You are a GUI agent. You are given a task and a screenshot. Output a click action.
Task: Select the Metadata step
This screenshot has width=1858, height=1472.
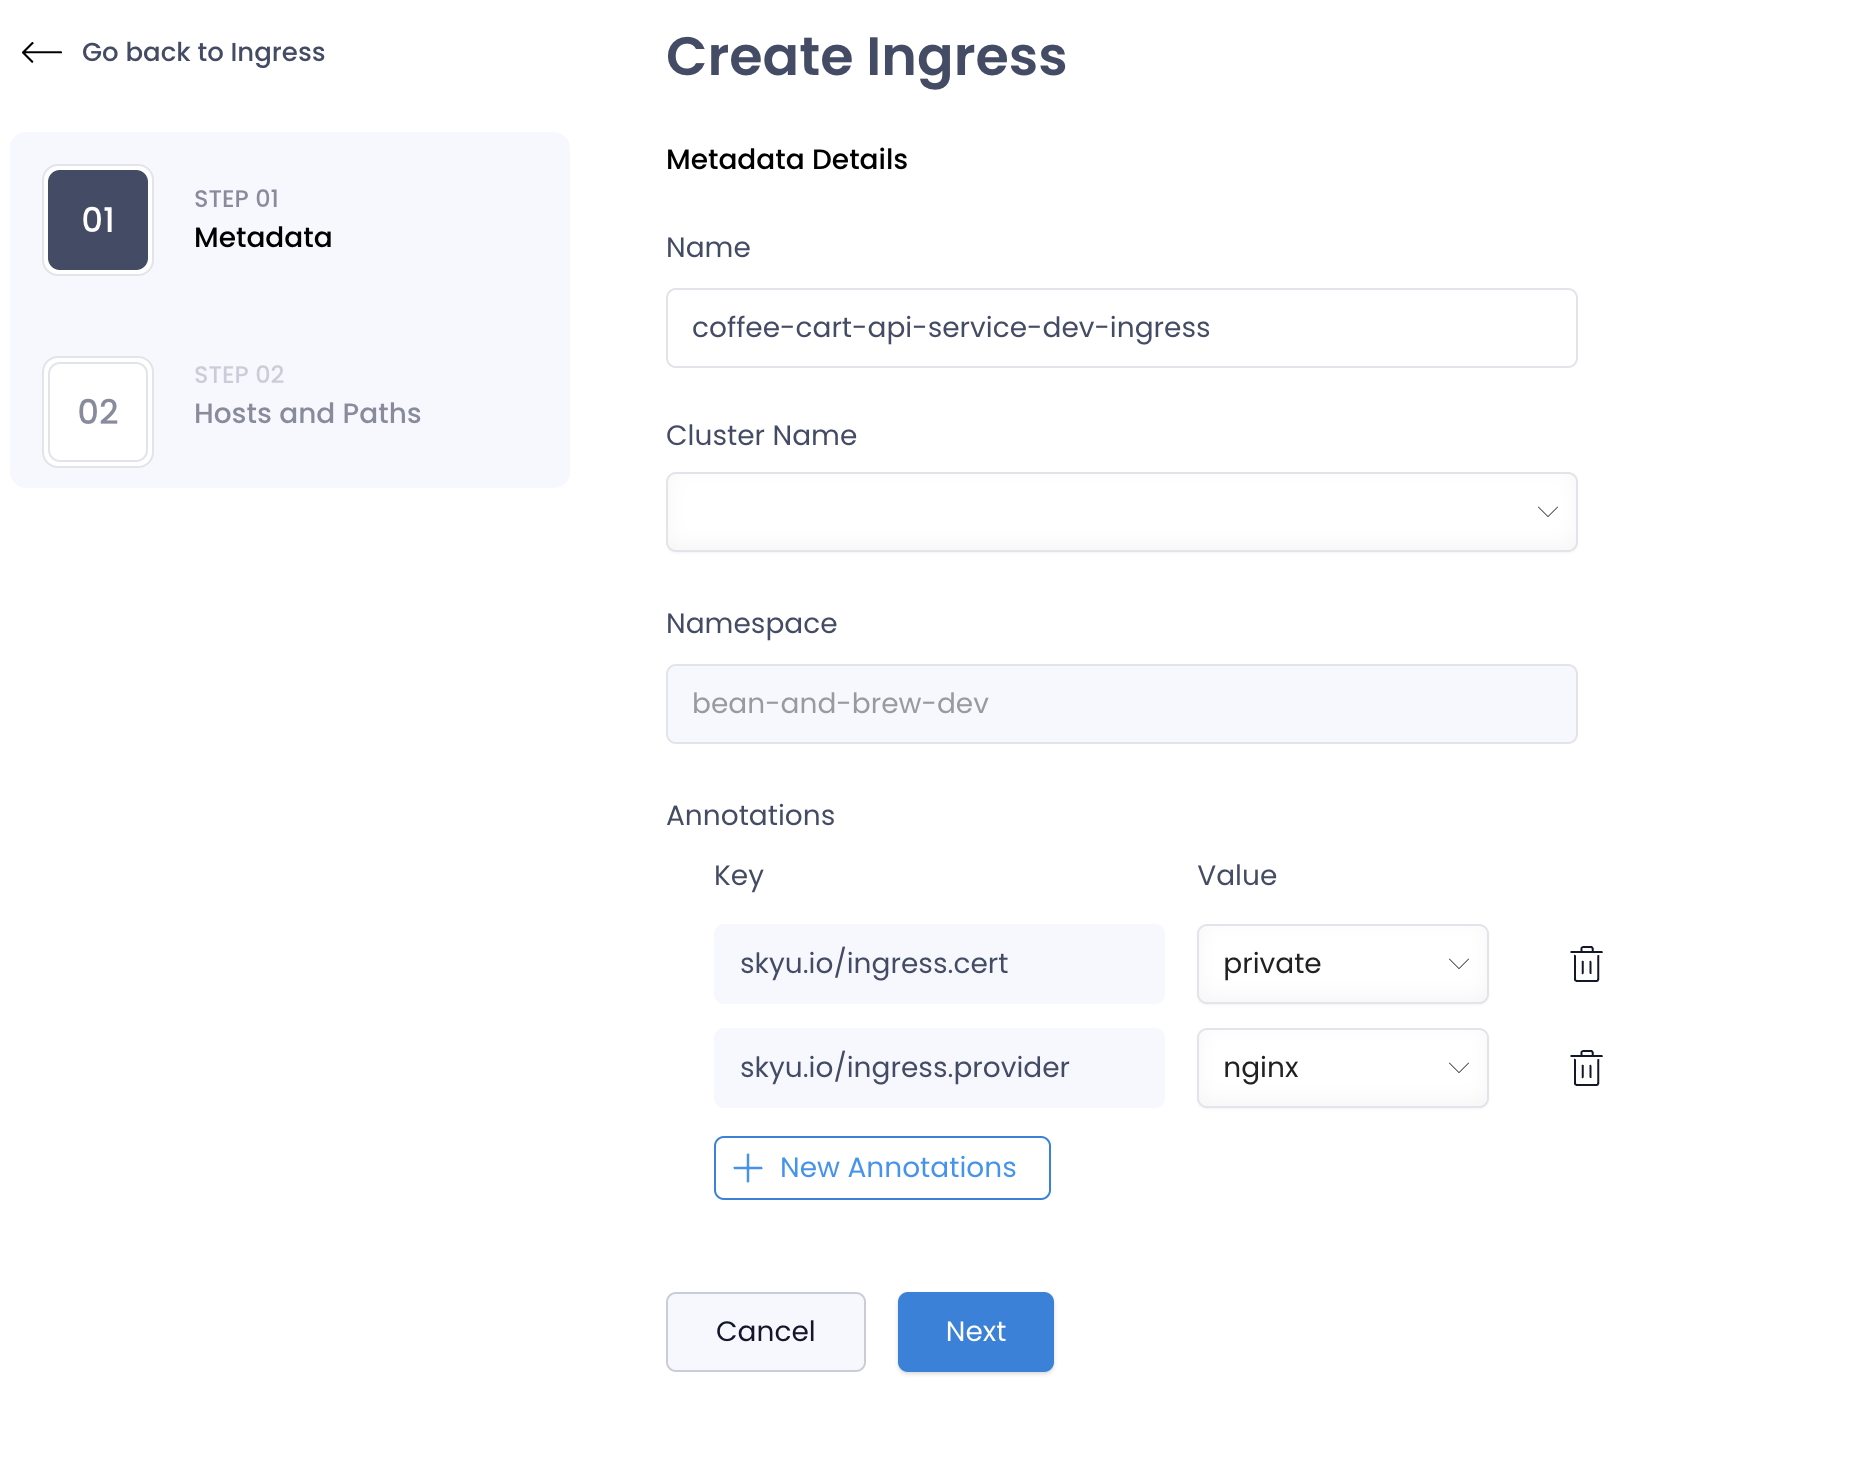tap(263, 237)
